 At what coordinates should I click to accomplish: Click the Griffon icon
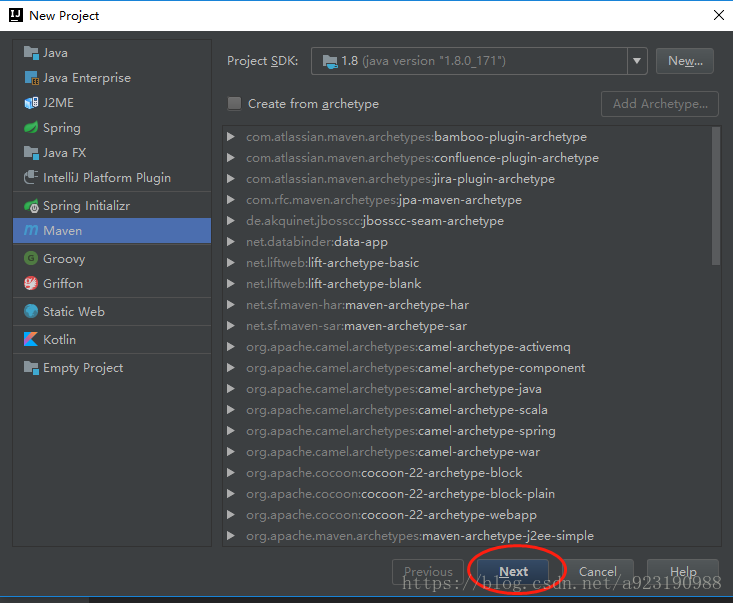point(31,283)
